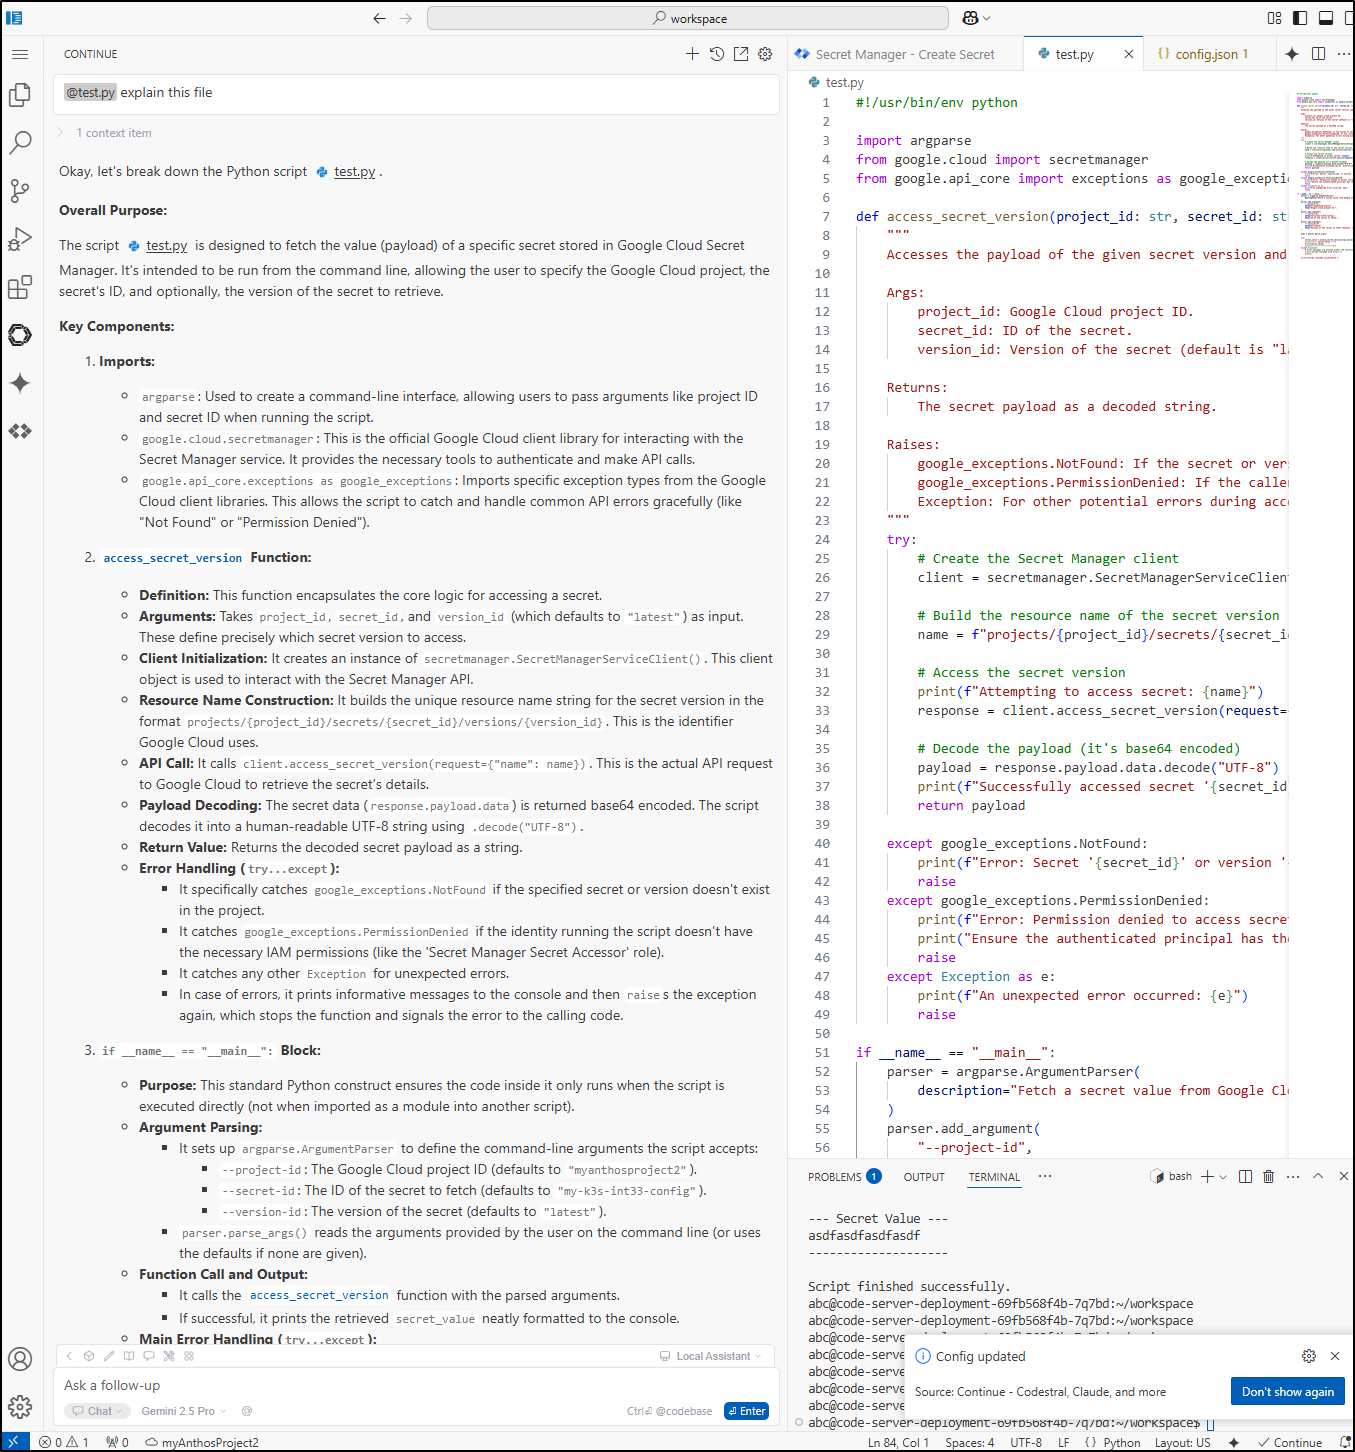Screen dimensions: 1355x1452
Task: View Continue chat history
Action: 717,54
